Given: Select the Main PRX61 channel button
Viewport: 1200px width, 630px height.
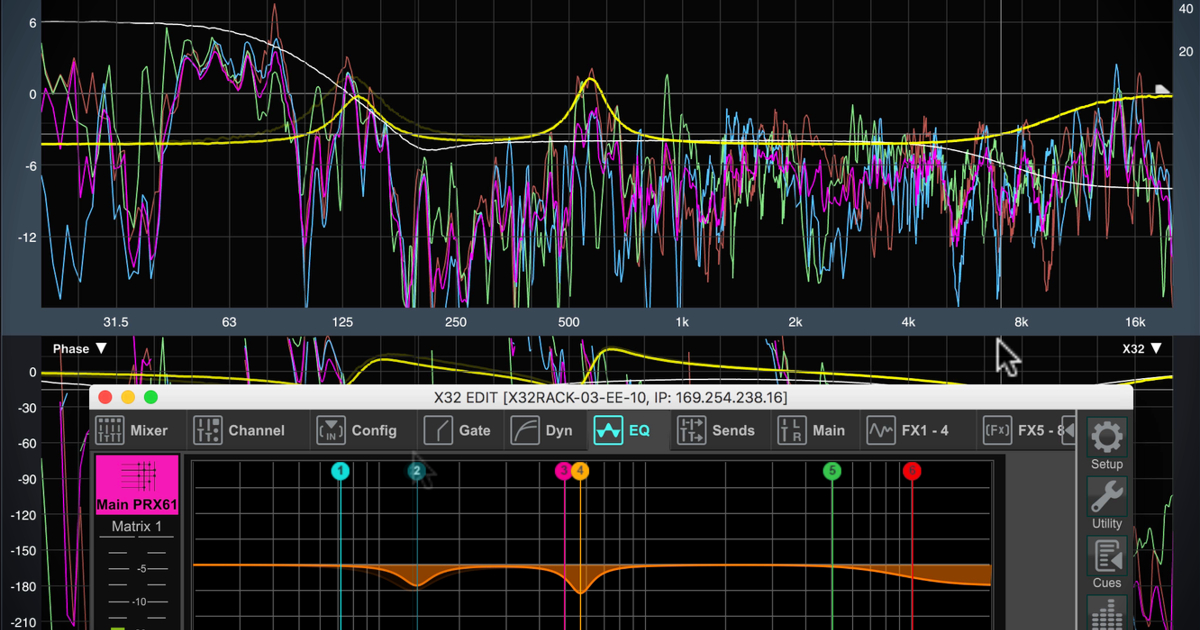Looking at the screenshot, I should 137,485.
